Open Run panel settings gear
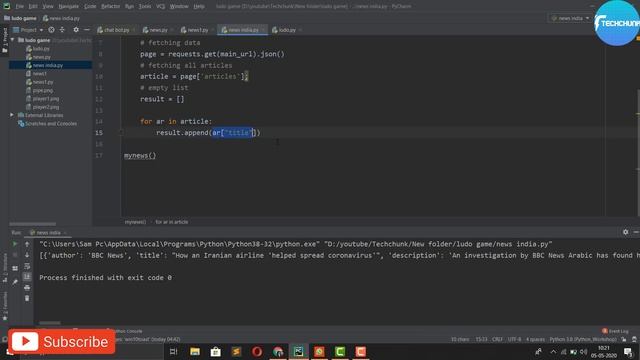 tap(625, 232)
